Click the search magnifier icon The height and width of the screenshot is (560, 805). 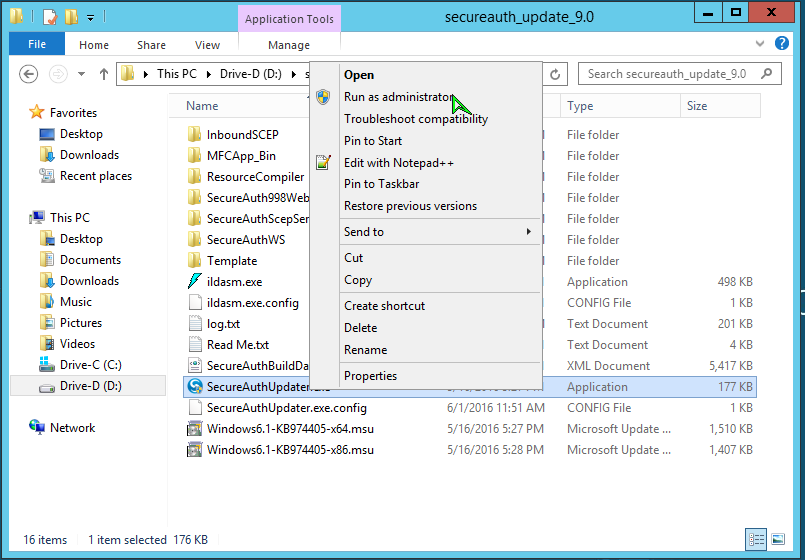[766, 74]
